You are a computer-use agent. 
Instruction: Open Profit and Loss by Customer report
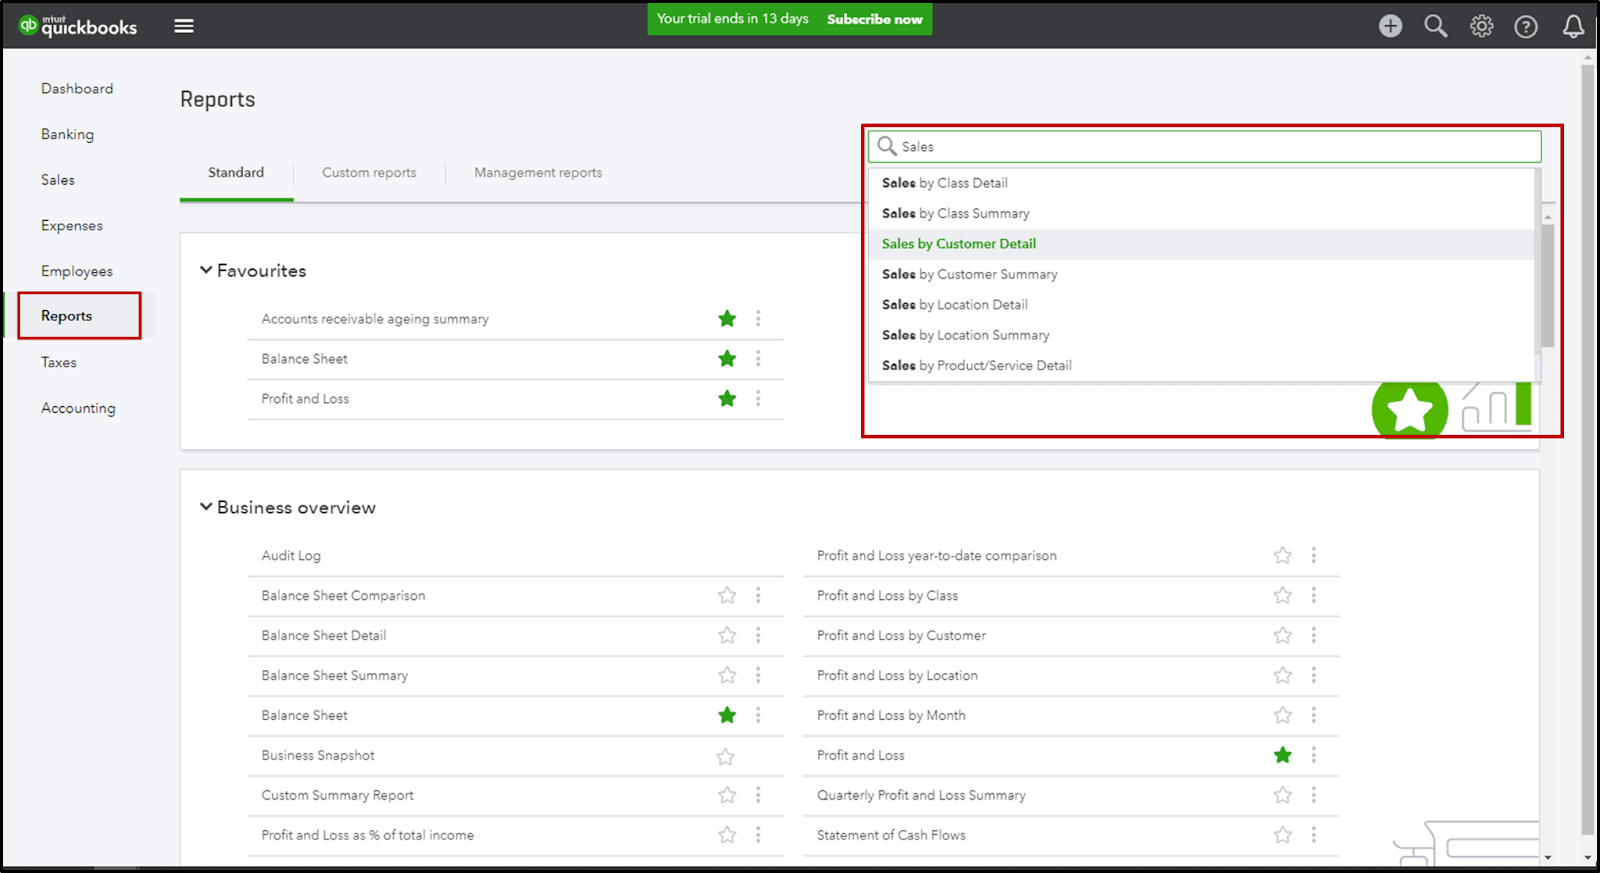pos(901,636)
